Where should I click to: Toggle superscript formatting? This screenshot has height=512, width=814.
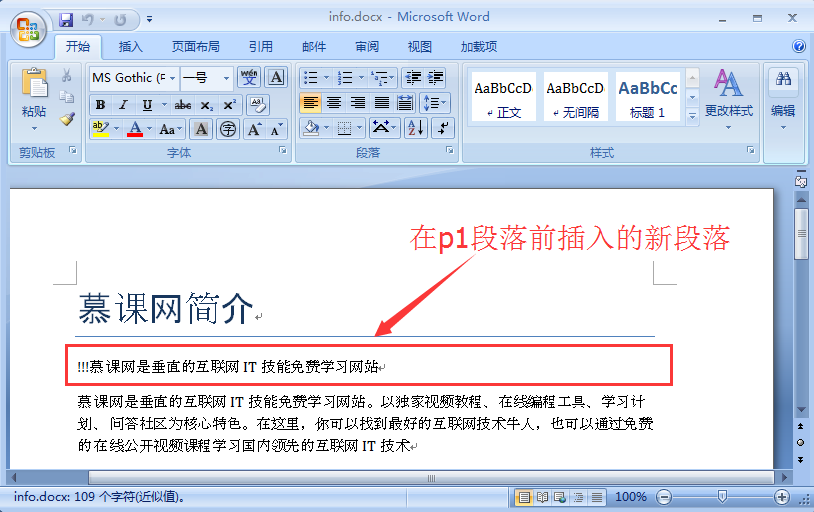pyautogui.click(x=229, y=105)
